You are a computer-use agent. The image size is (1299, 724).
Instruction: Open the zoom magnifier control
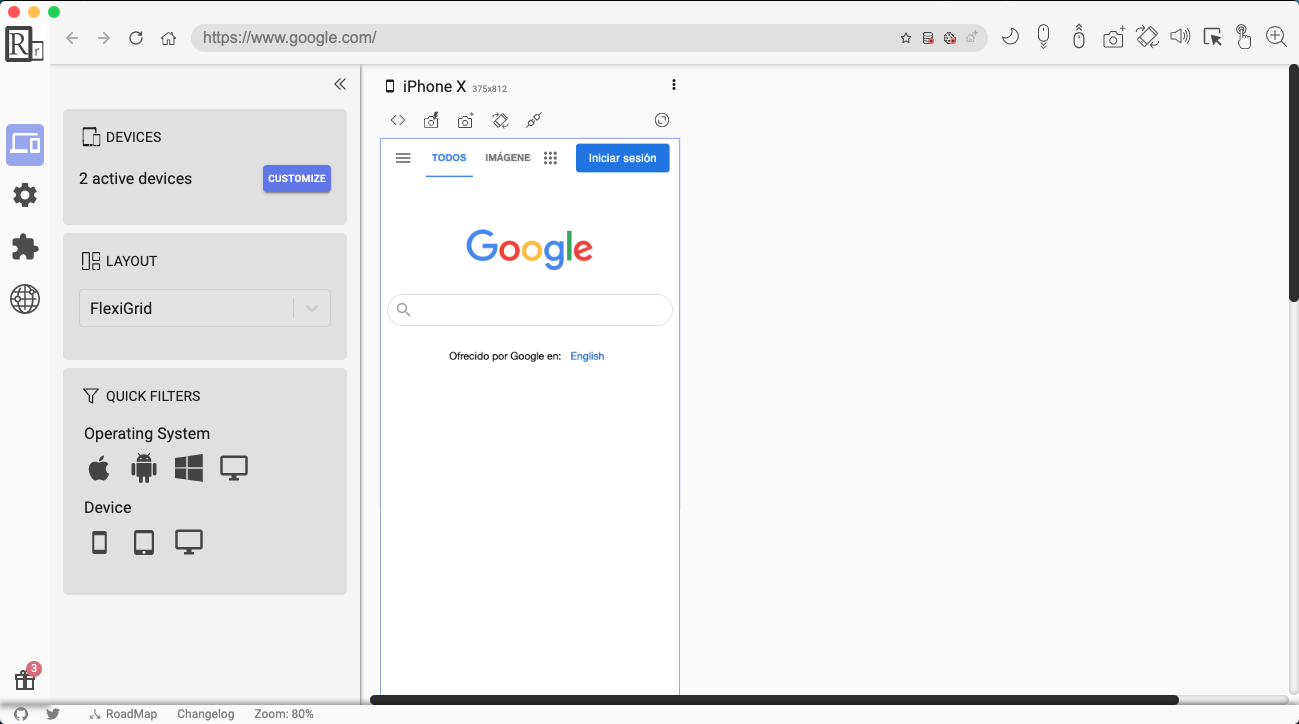point(1276,37)
